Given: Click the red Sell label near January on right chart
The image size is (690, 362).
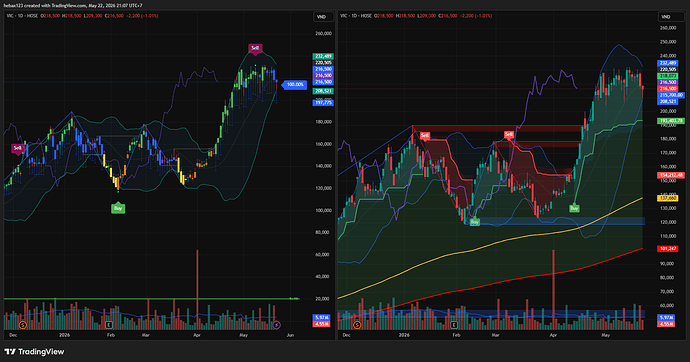Looking at the screenshot, I should coord(424,135).
